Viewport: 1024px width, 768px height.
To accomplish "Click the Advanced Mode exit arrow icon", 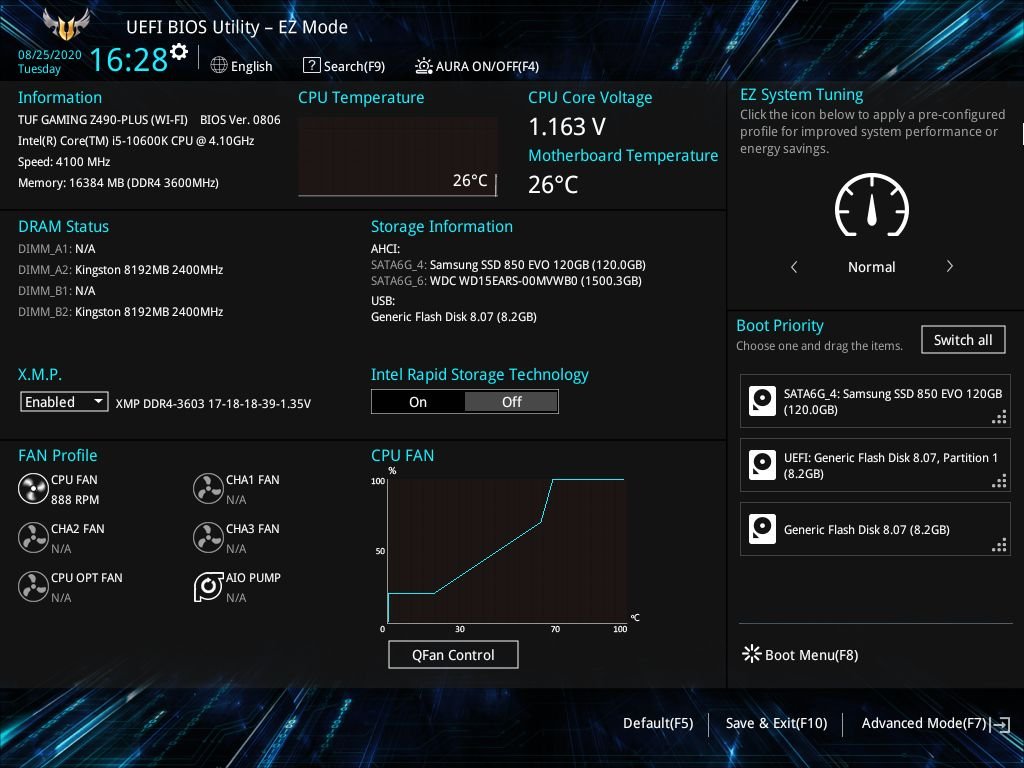I will (1000, 724).
